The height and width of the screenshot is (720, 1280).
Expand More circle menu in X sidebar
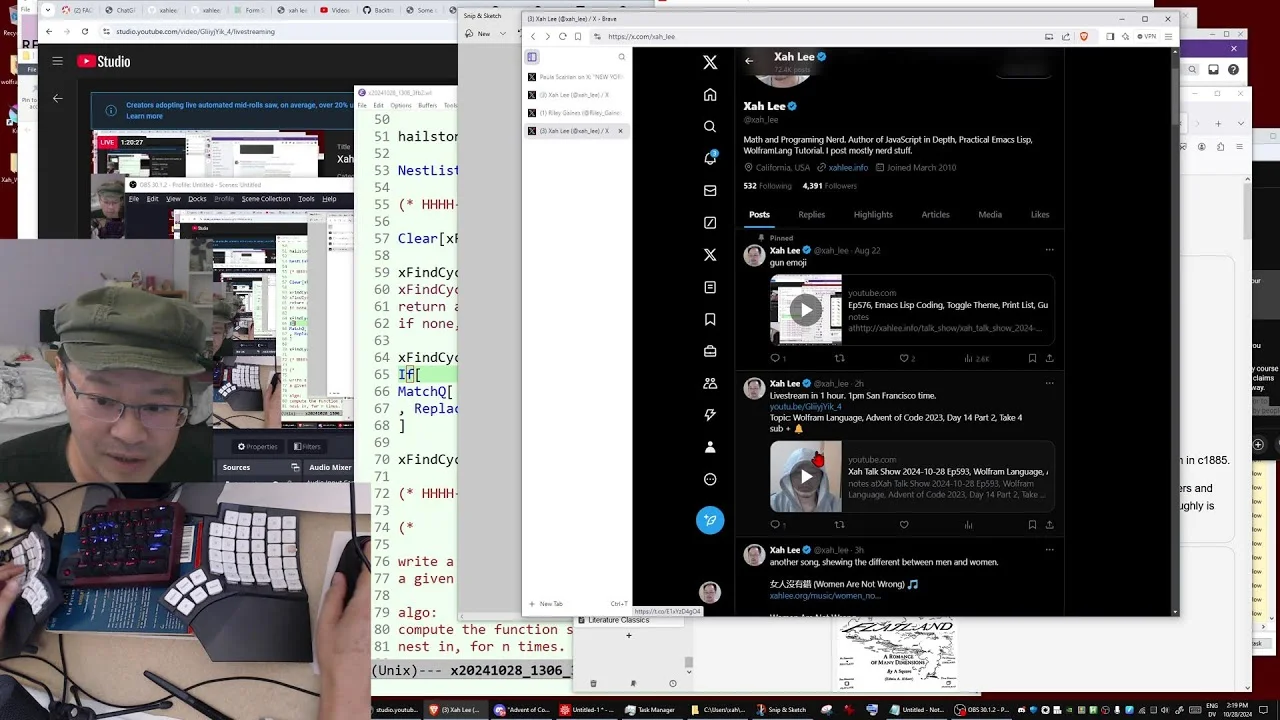(710, 479)
